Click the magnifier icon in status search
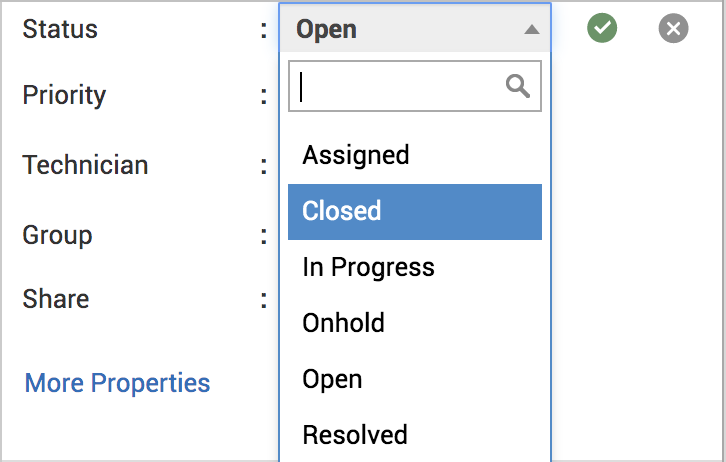The height and width of the screenshot is (462, 726). pyautogui.click(x=518, y=87)
